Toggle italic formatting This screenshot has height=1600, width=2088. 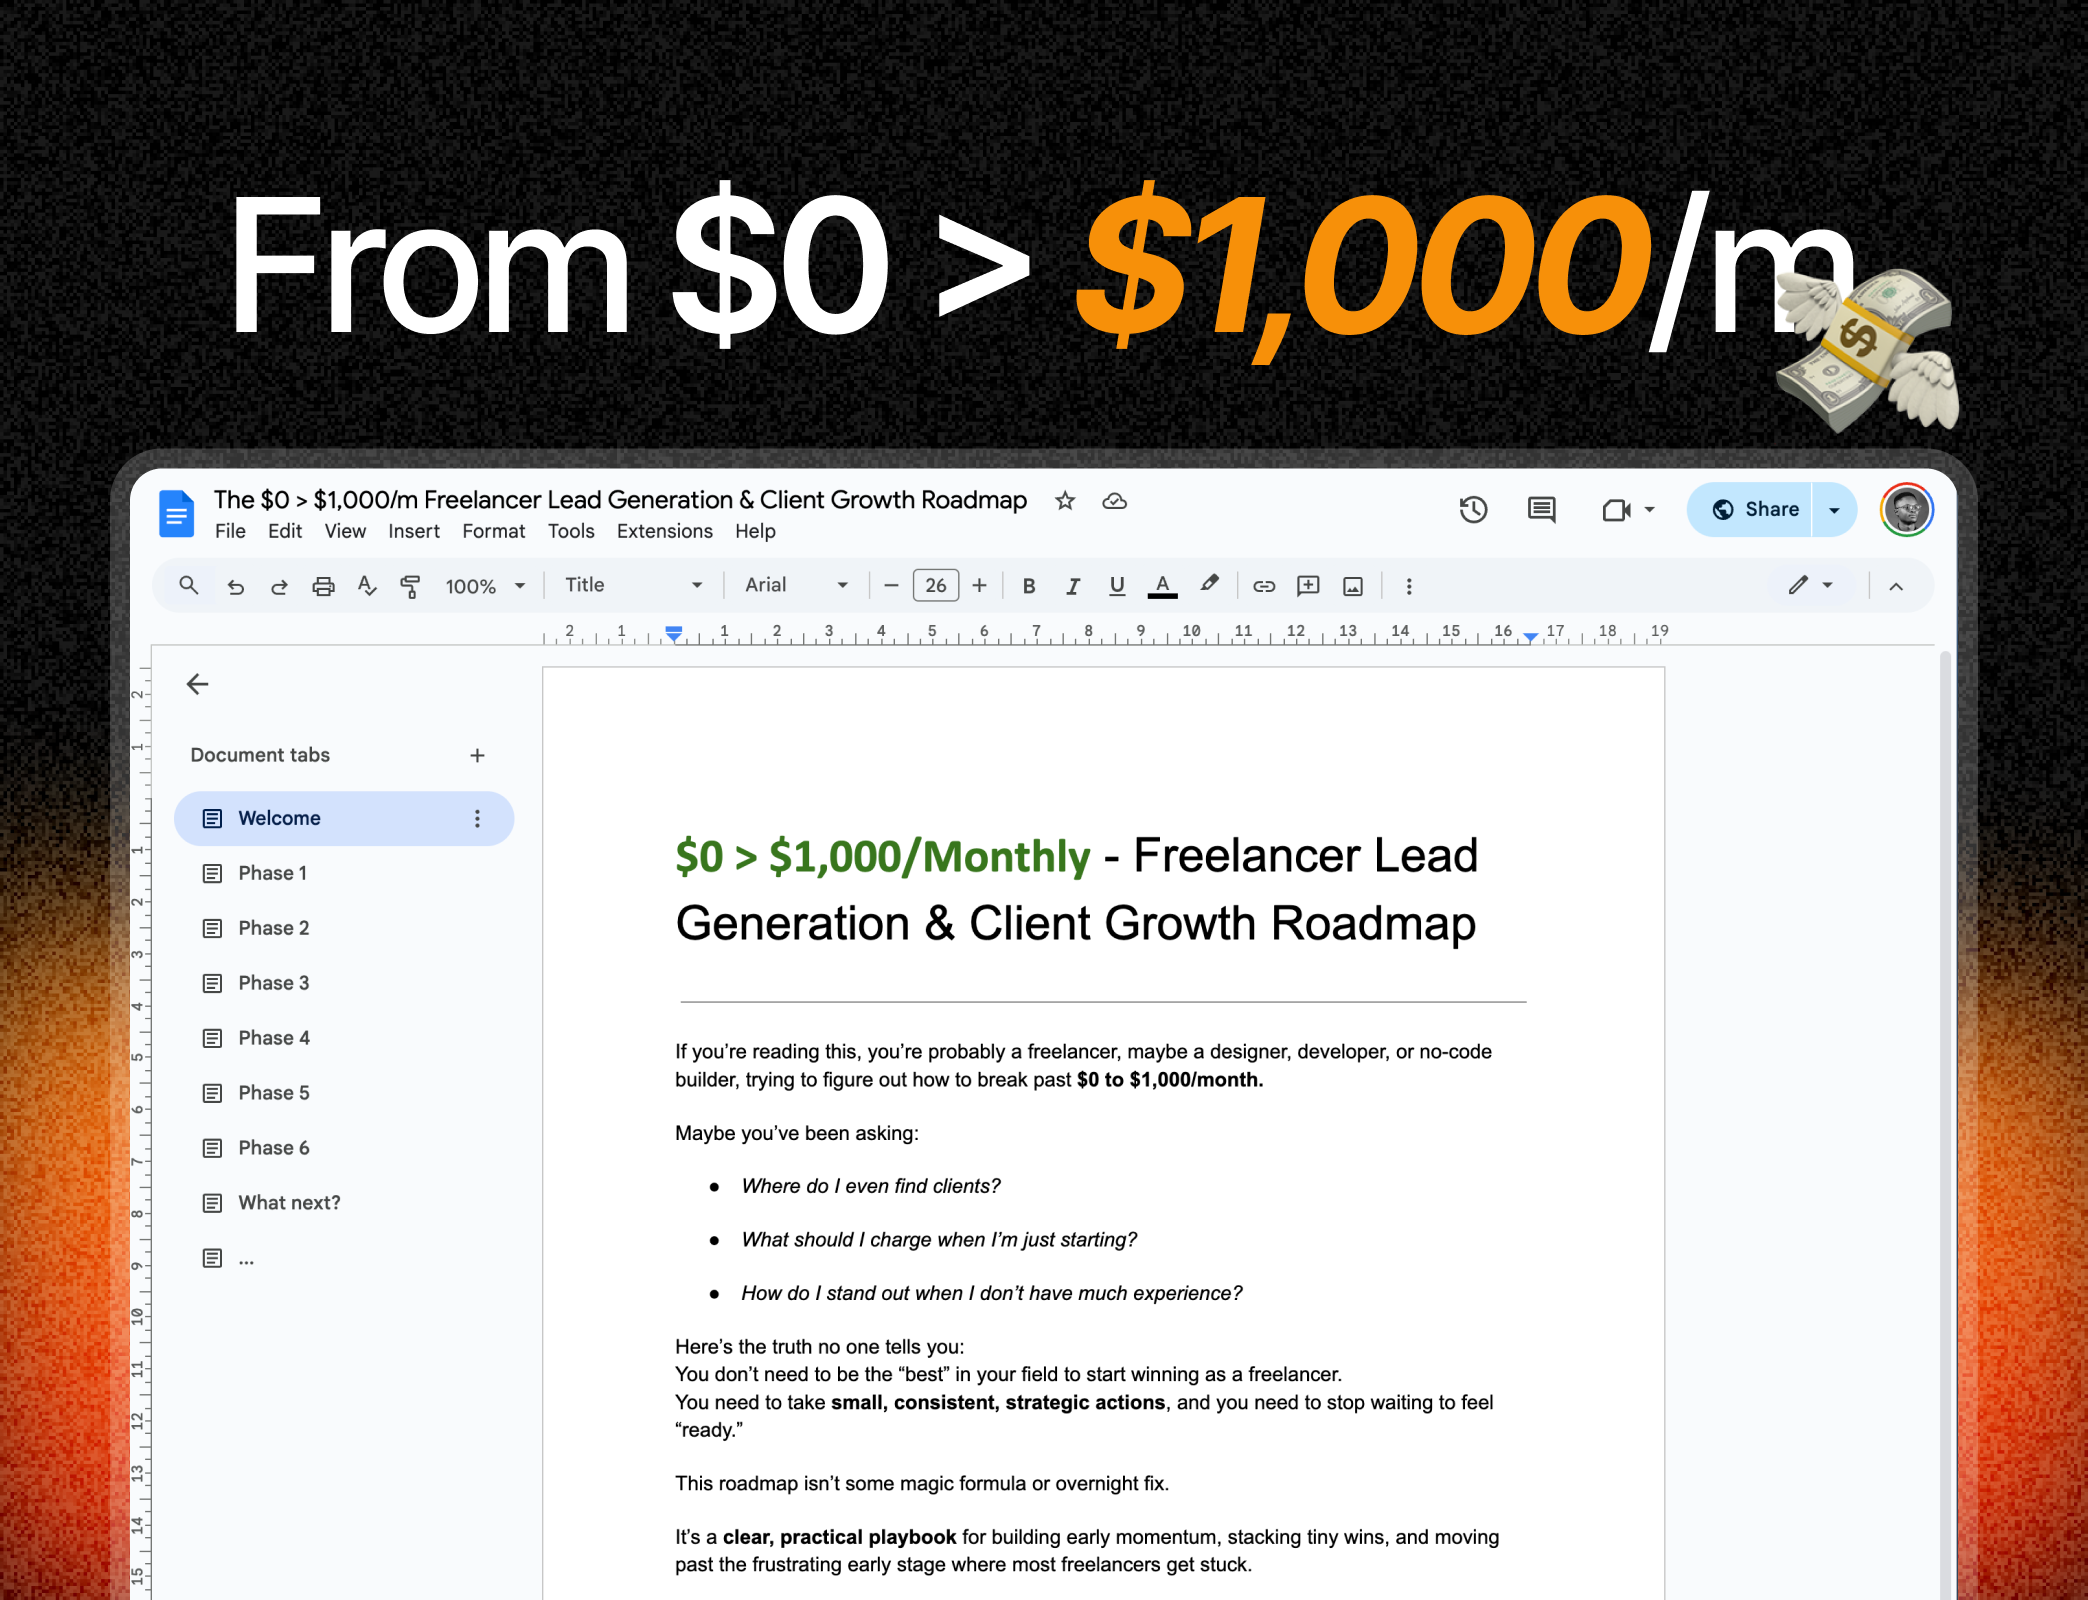[1073, 586]
